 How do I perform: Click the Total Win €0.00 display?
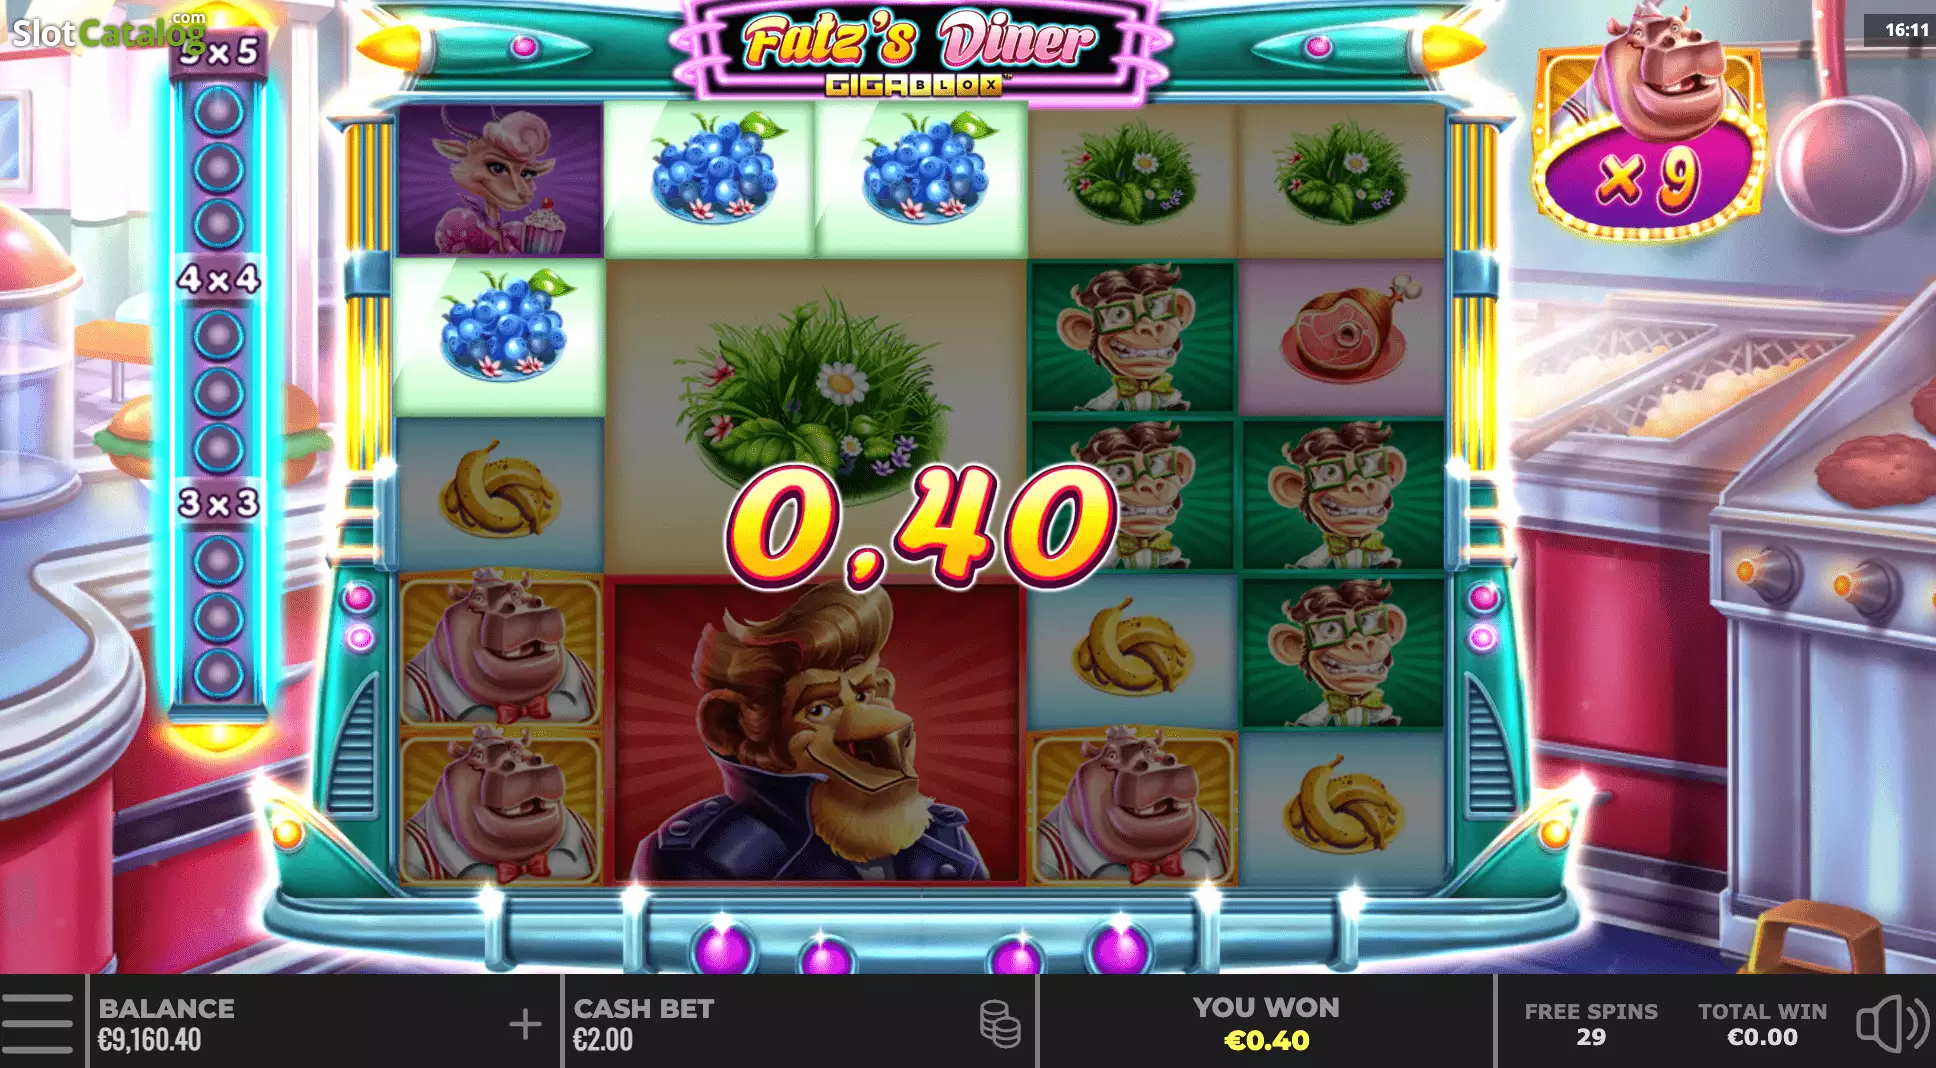tap(1762, 1023)
